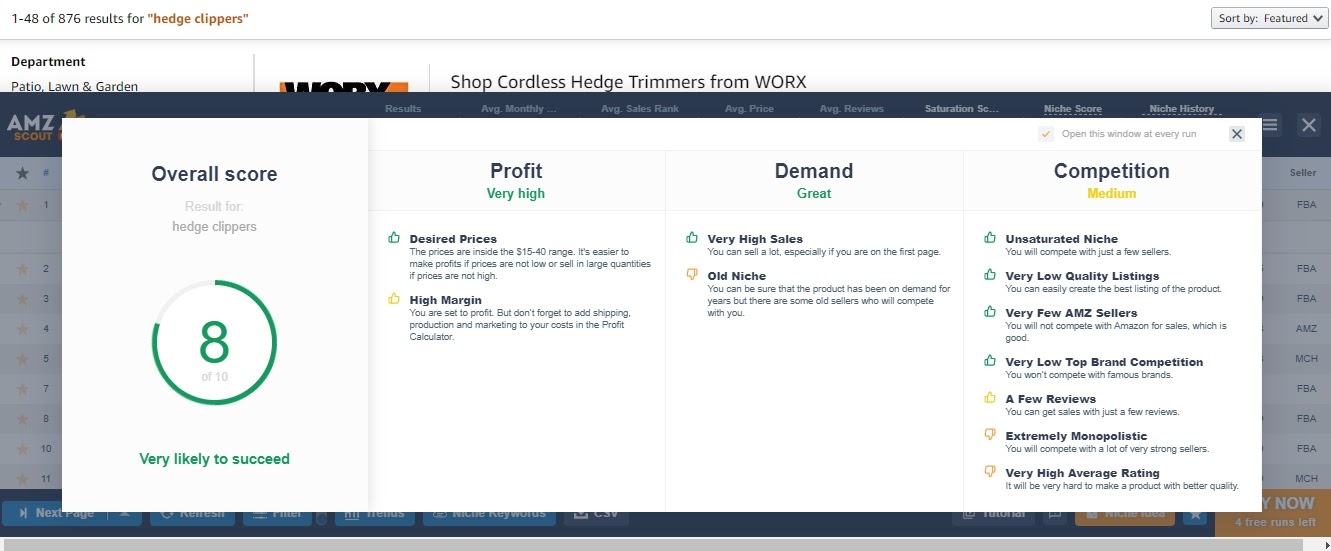Viewport: 1331px width, 551px height.
Task: Click the thumbs-up icon beside A Few Reviews
Action: pyautogui.click(x=990, y=398)
